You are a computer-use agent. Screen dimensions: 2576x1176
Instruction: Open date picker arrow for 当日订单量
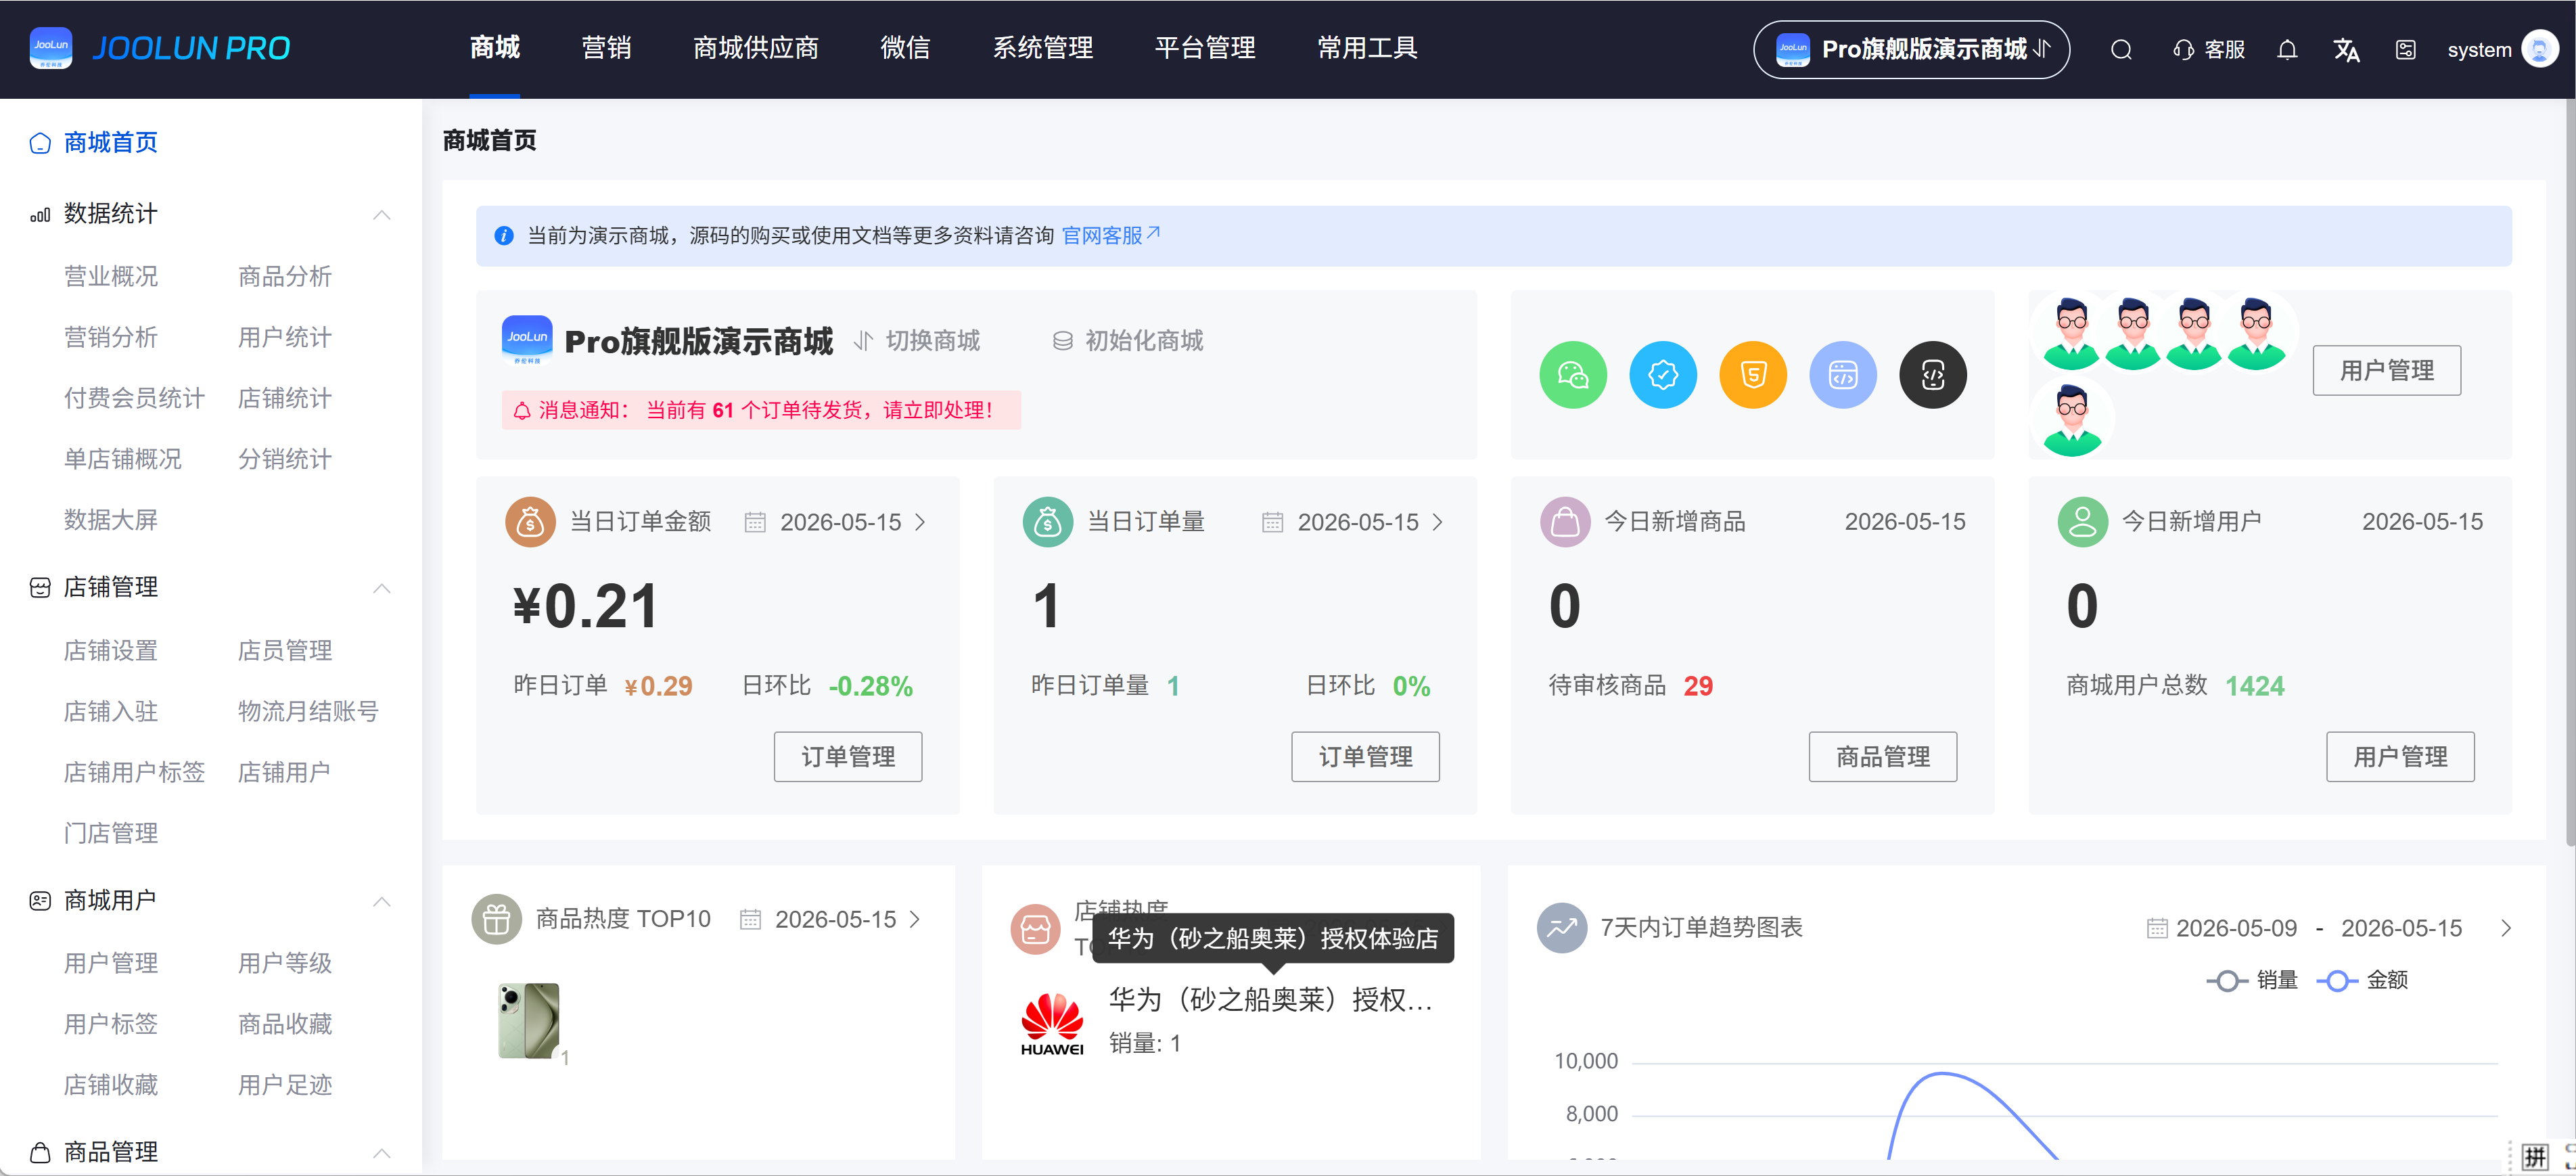tap(1438, 523)
